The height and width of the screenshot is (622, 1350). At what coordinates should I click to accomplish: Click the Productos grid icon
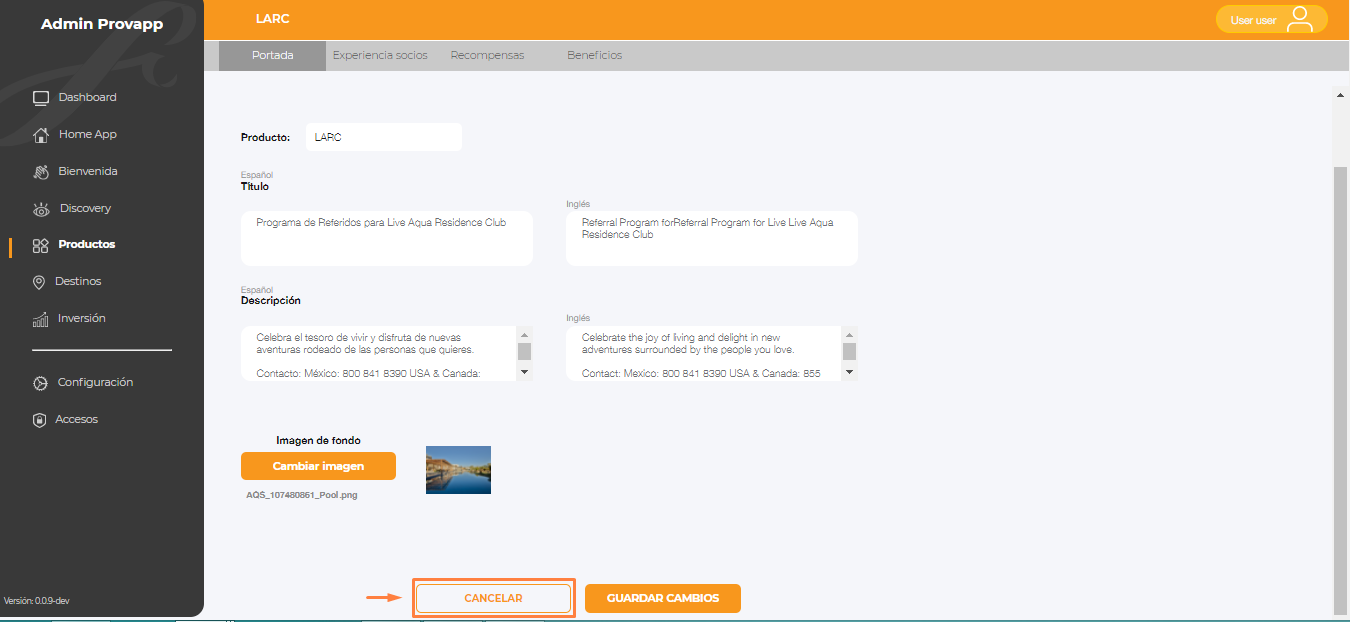tap(41, 245)
